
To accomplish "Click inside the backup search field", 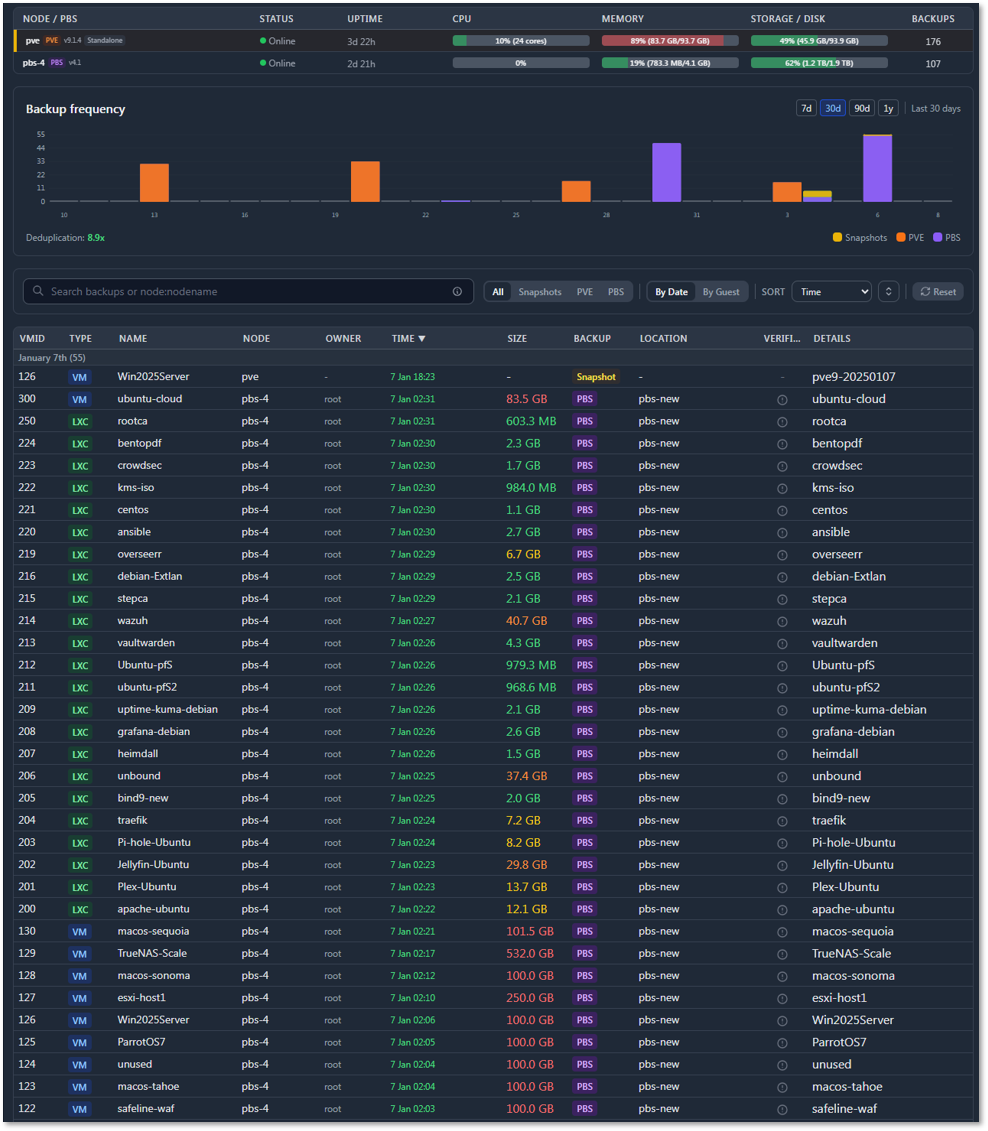I will (x=200, y=291).
